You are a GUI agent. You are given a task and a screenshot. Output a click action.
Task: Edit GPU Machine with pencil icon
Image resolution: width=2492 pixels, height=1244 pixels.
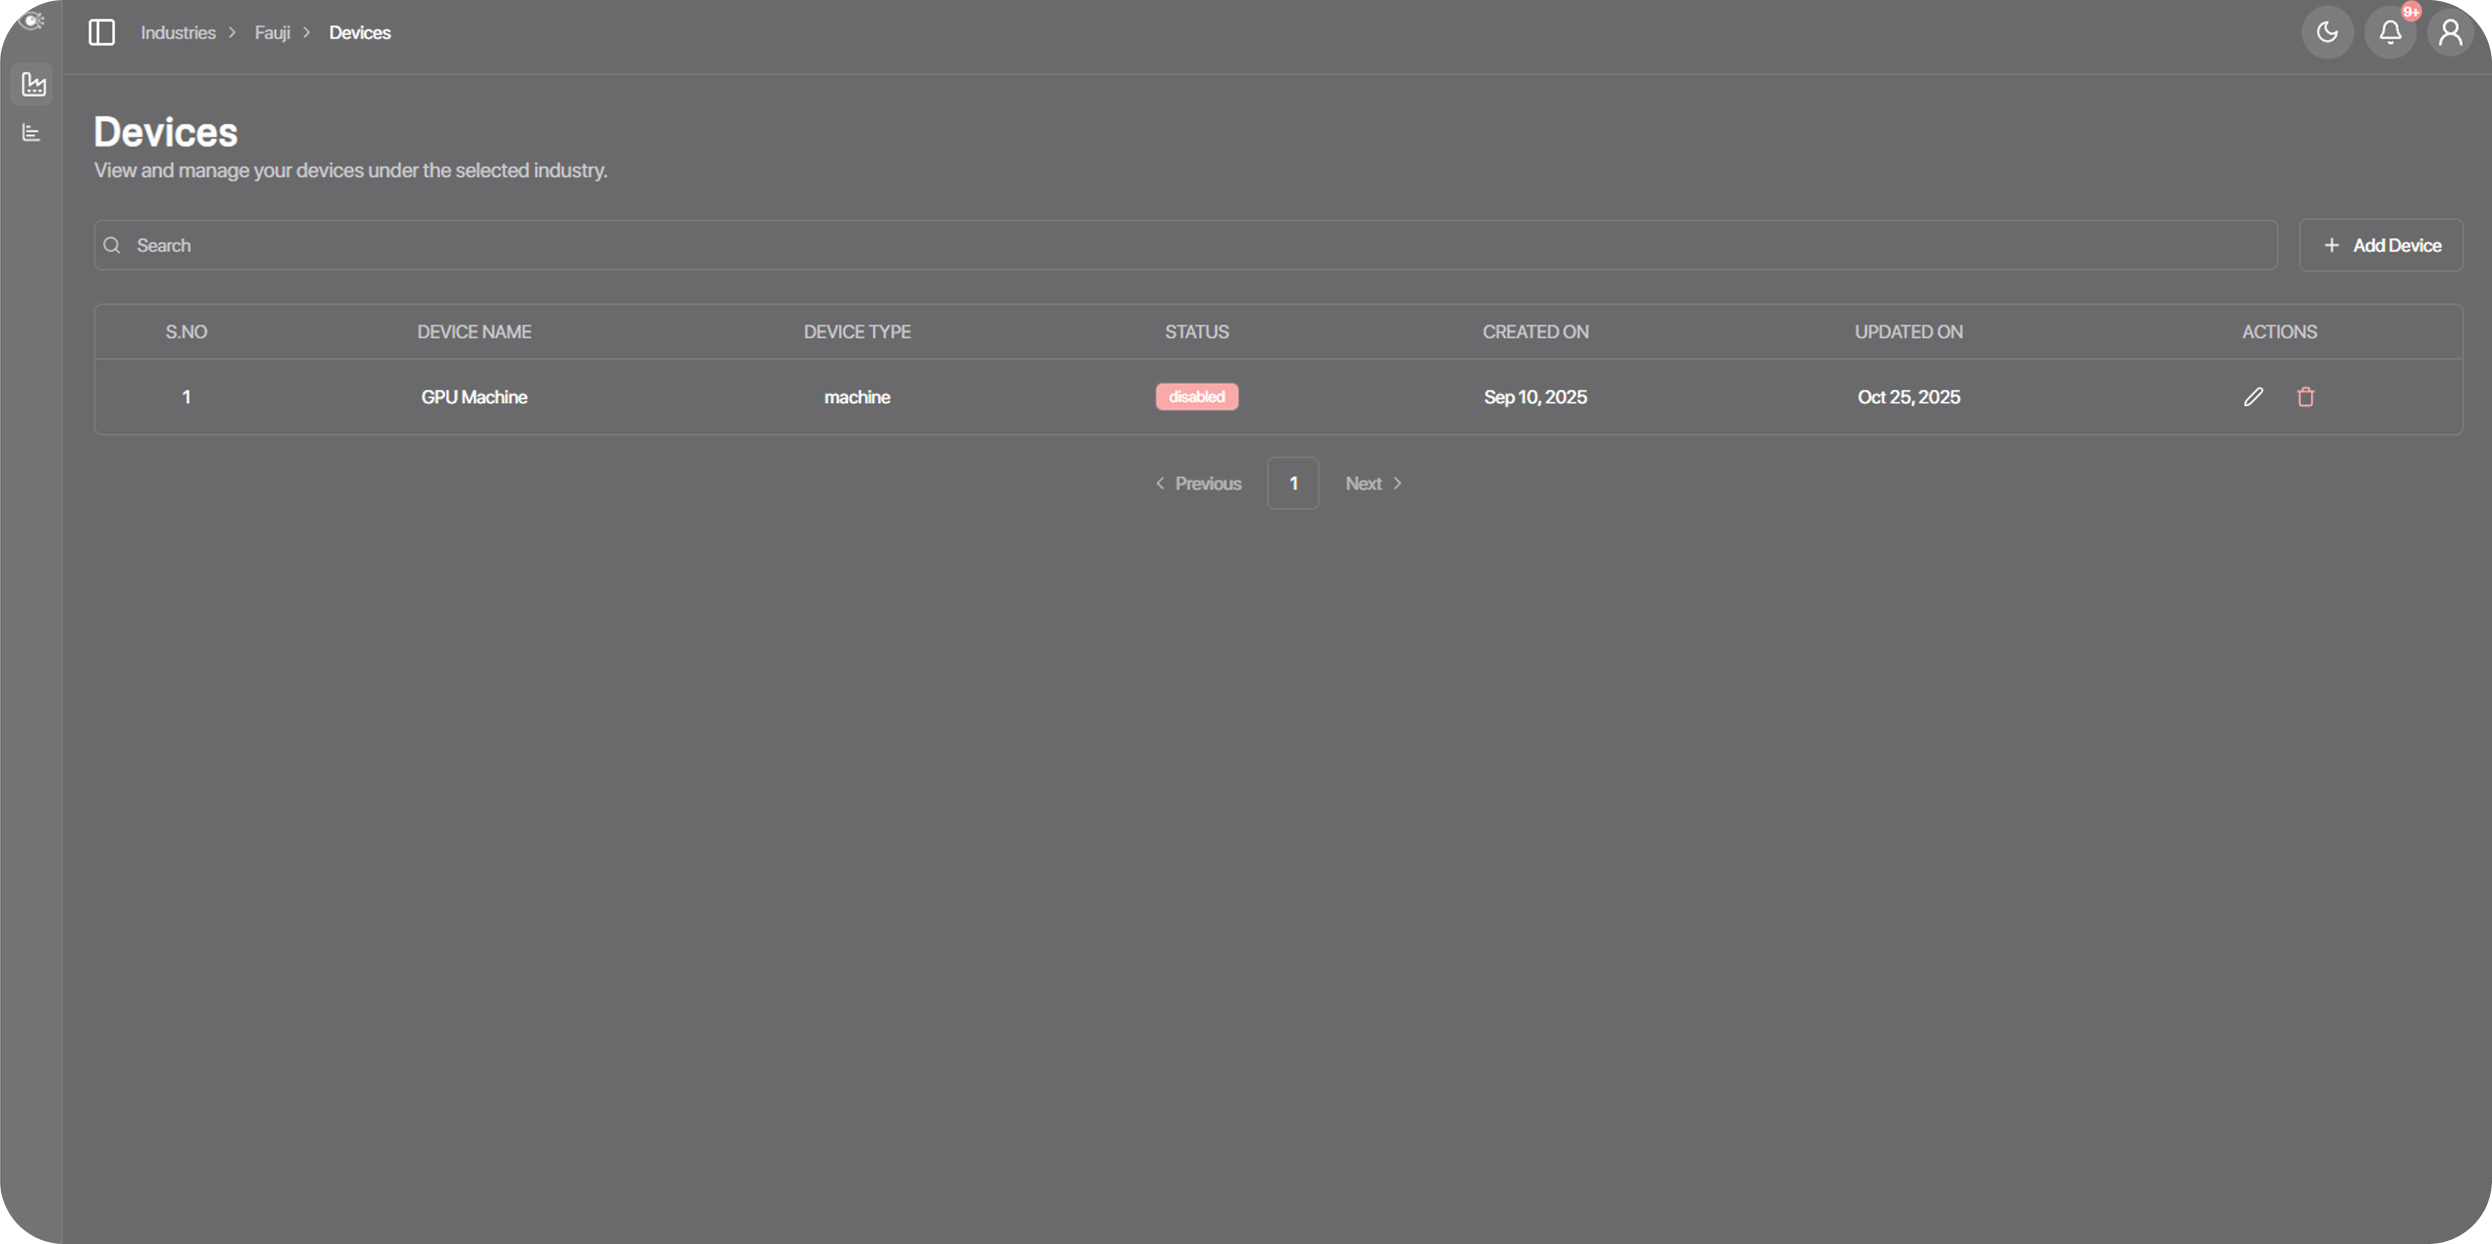point(2253,397)
